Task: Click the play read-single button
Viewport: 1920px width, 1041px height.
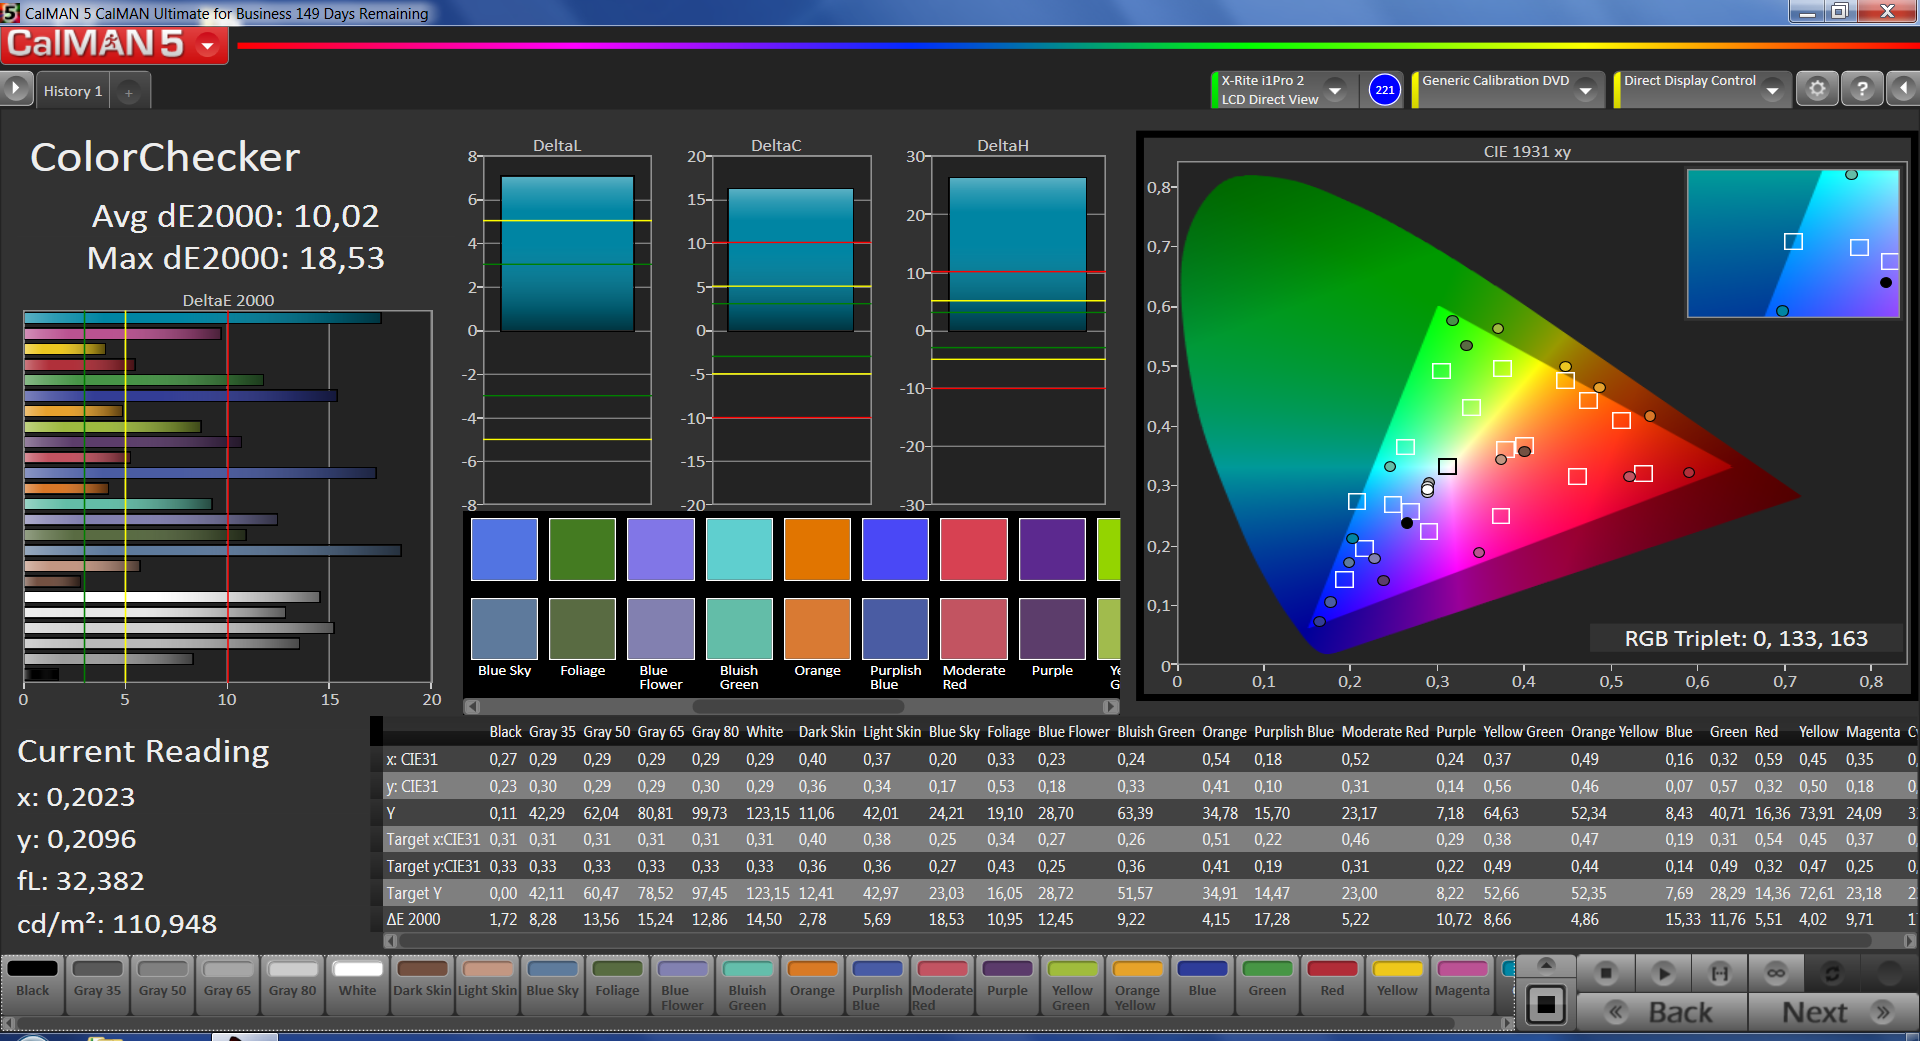Action: click(x=1663, y=973)
